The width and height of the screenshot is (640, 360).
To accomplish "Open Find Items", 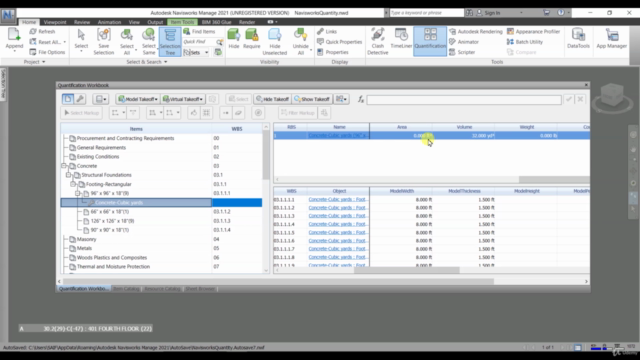I will [x=199, y=31].
